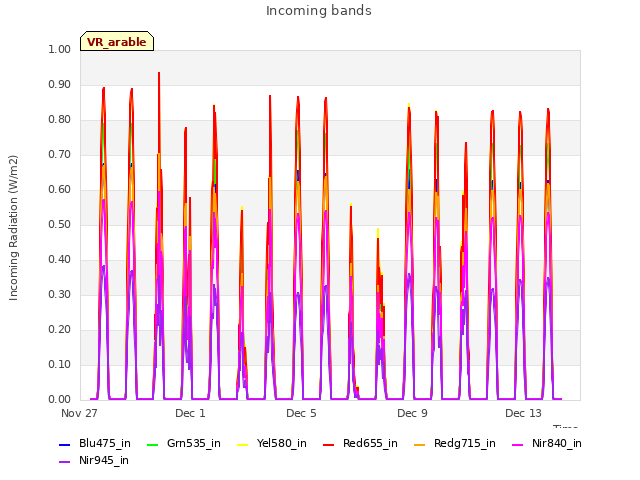Toggle the Grn535_in series in the legend

point(184,444)
